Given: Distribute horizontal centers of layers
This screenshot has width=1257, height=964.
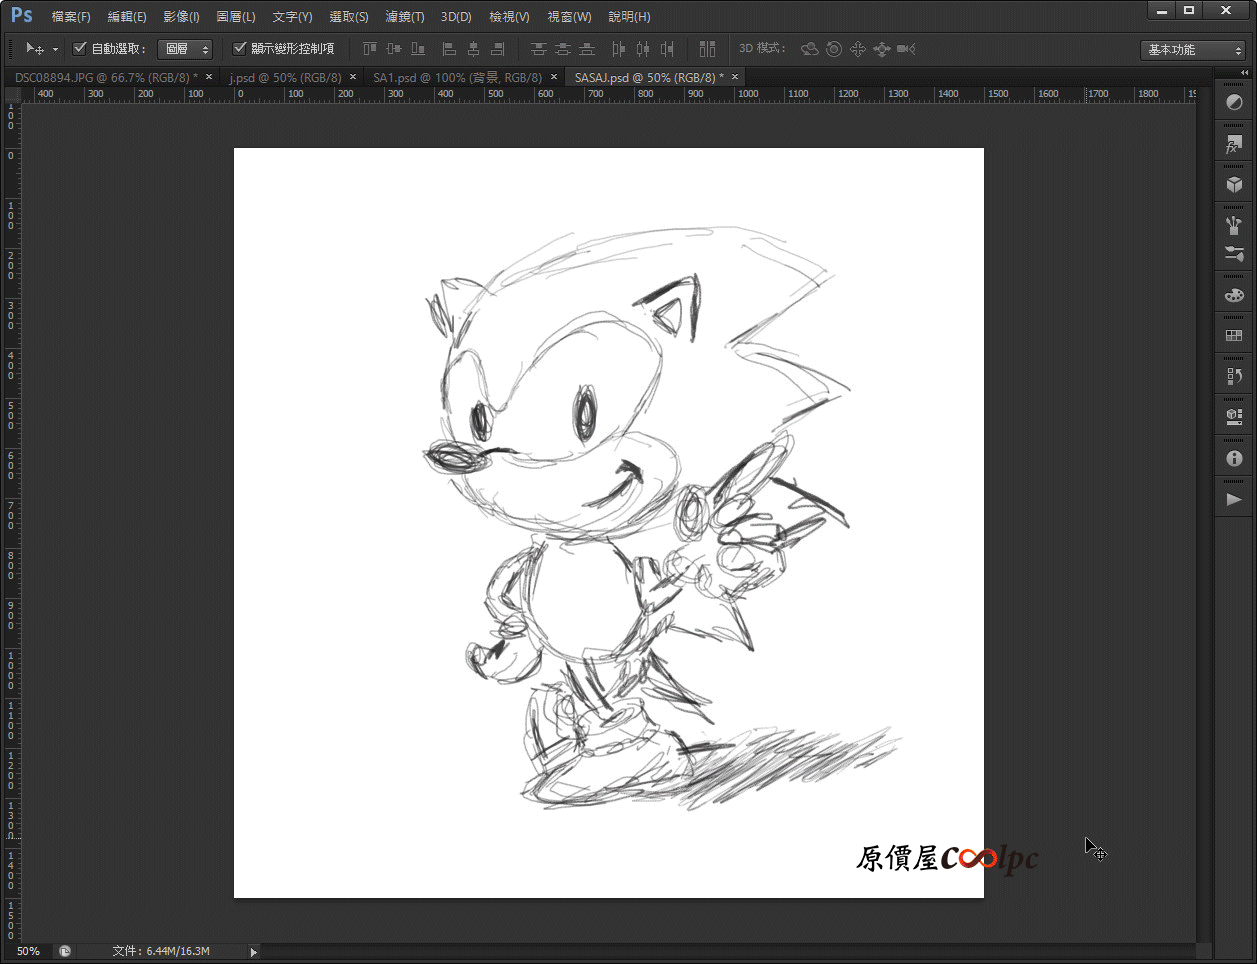Looking at the screenshot, I should pyautogui.click(x=642, y=48).
